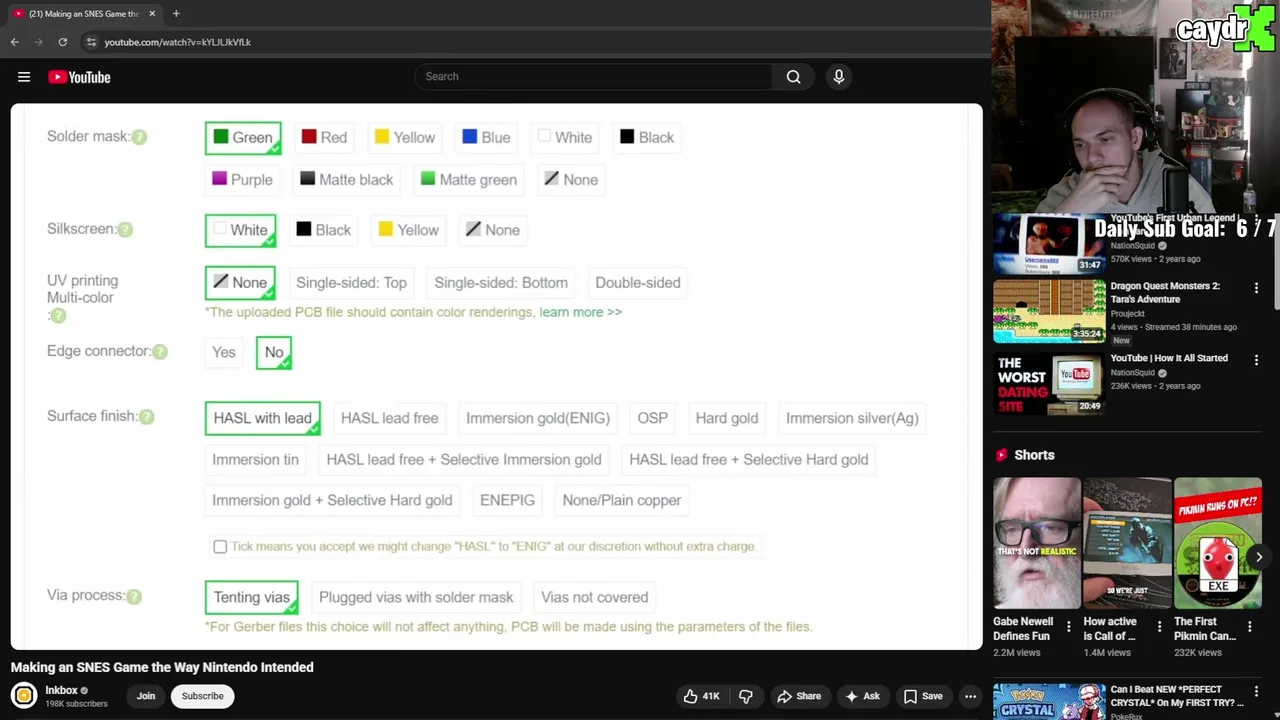
Task: Like the video with thumbs up
Action: click(701, 696)
